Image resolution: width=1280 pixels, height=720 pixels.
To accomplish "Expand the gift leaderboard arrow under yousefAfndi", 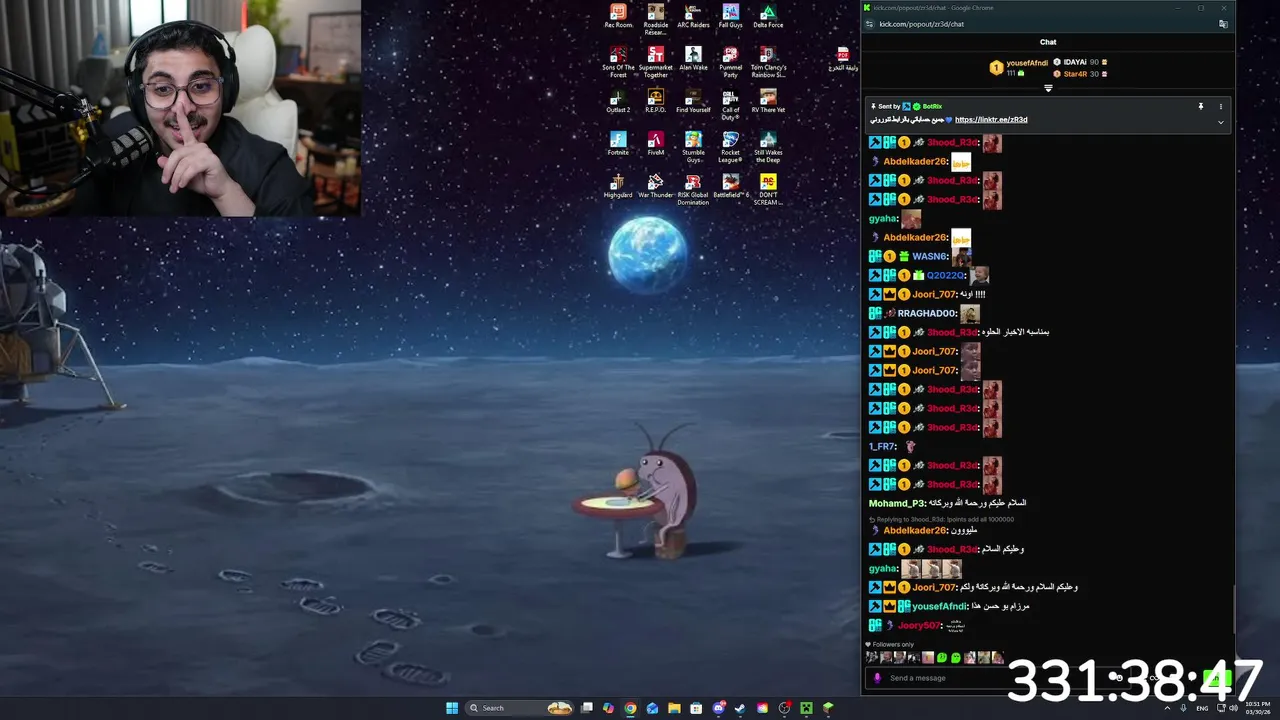I will 1048,88.
